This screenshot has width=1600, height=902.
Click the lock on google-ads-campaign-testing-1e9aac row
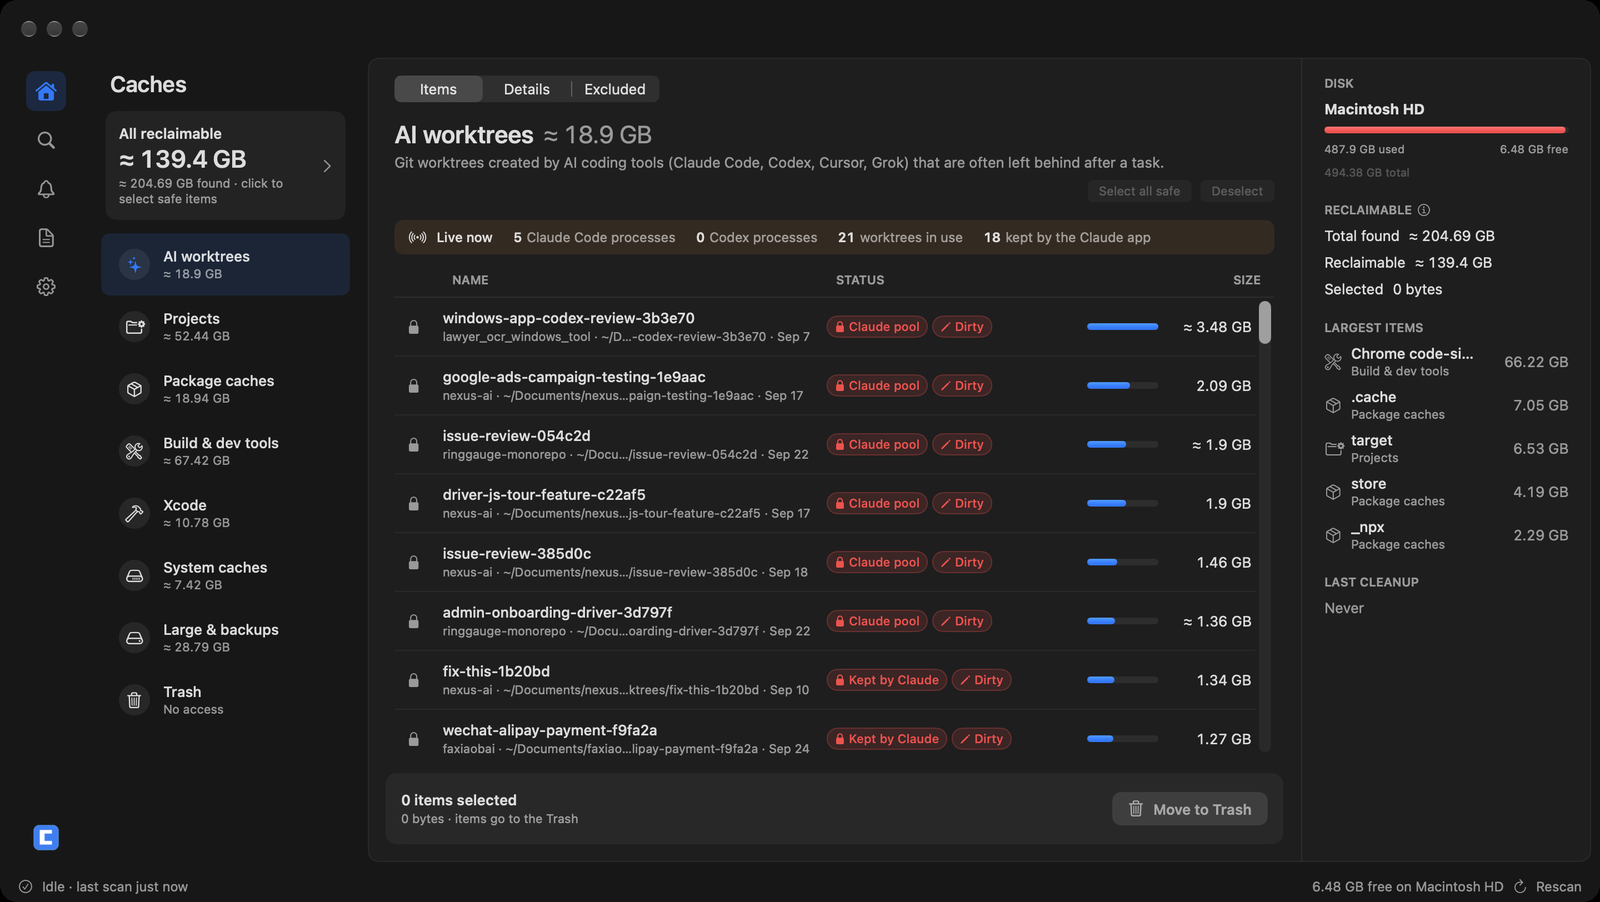coord(413,386)
